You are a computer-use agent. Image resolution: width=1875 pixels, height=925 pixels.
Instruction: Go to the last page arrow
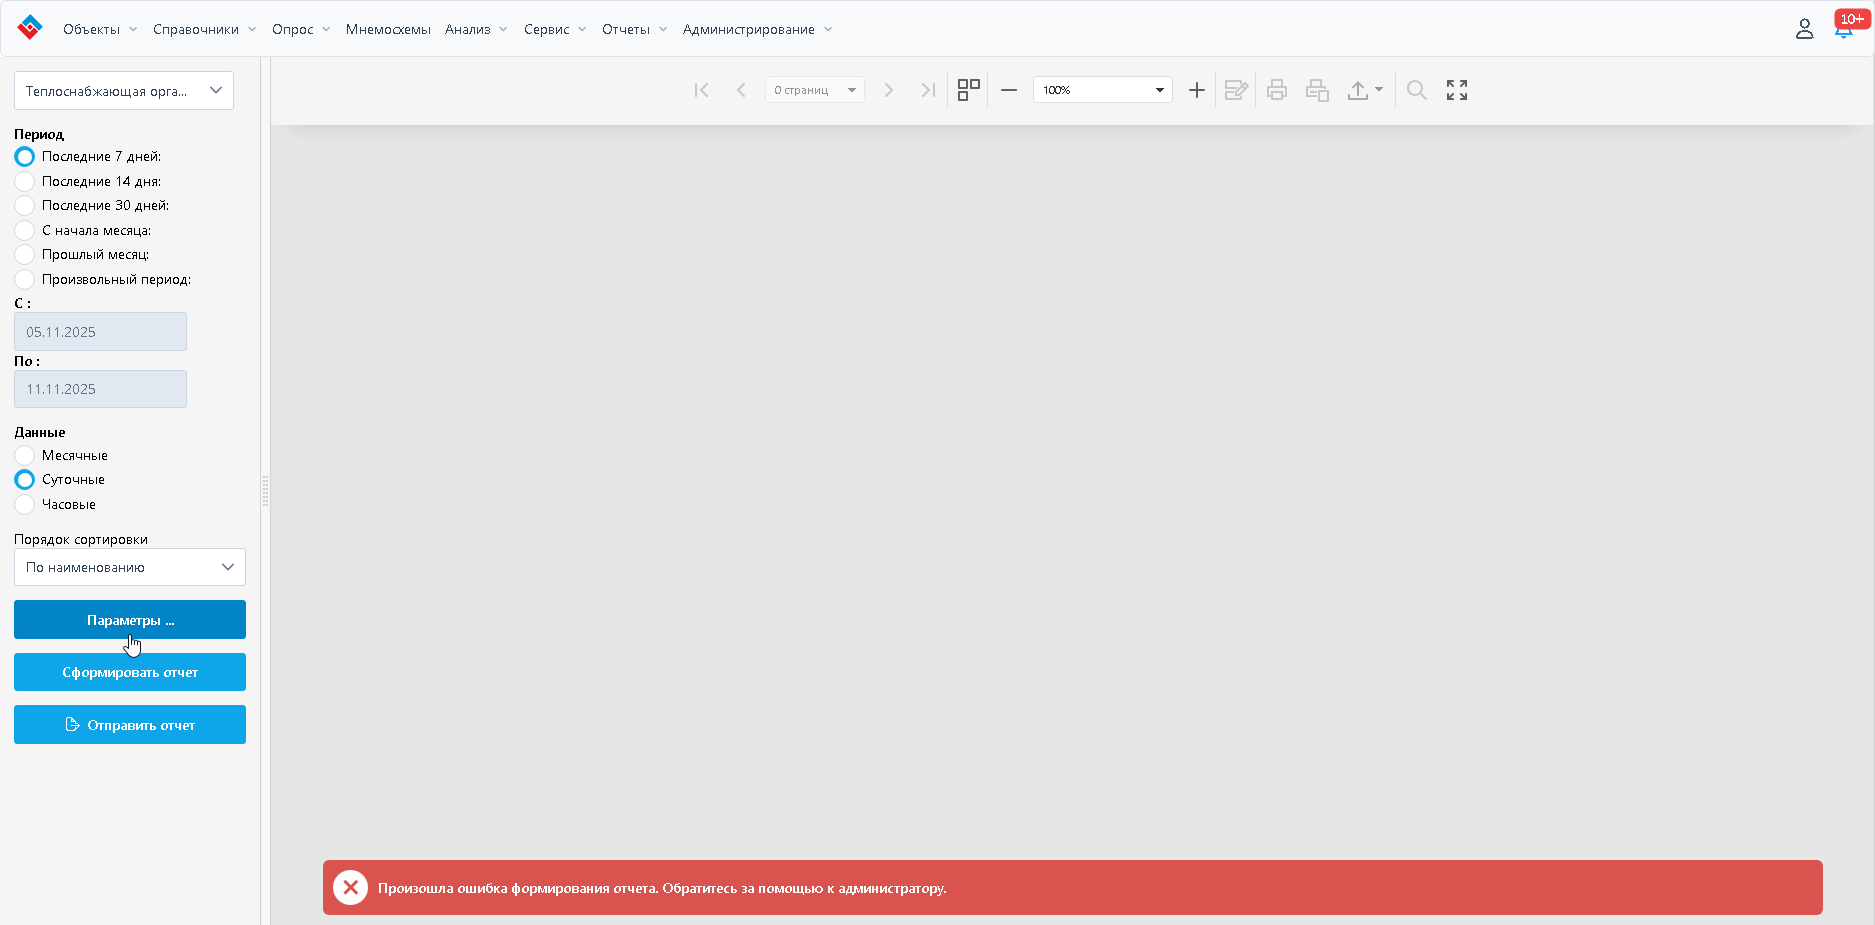click(x=928, y=90)
